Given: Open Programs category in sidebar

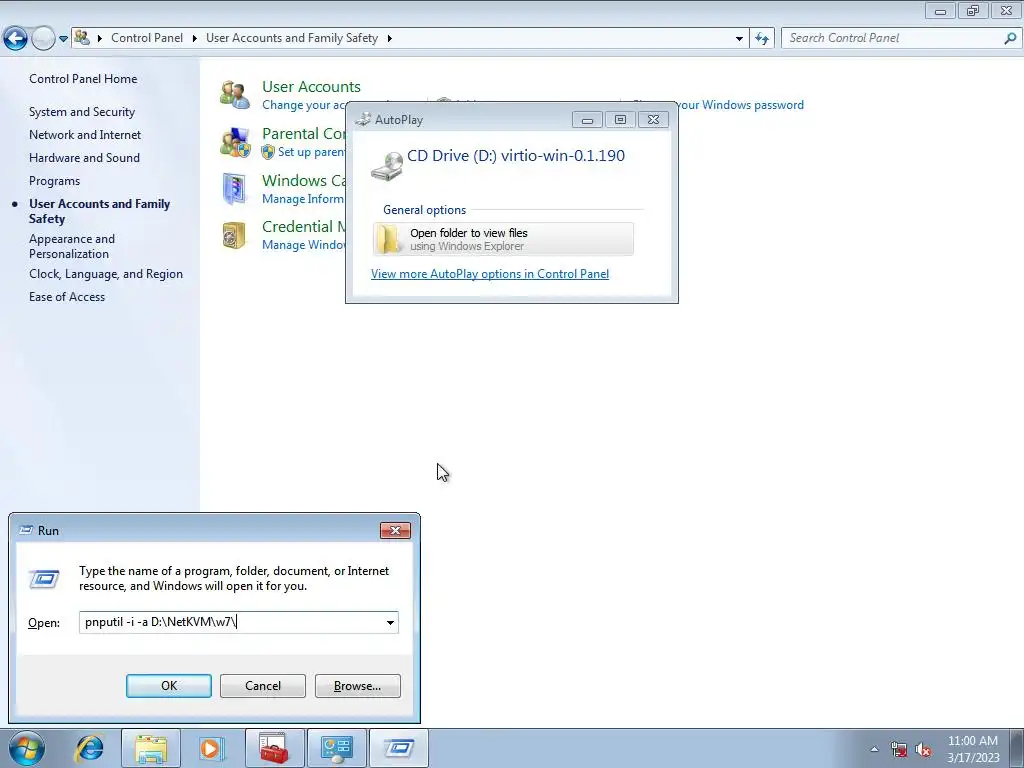Looking at the screenshot, I should [x=54, y=181].
